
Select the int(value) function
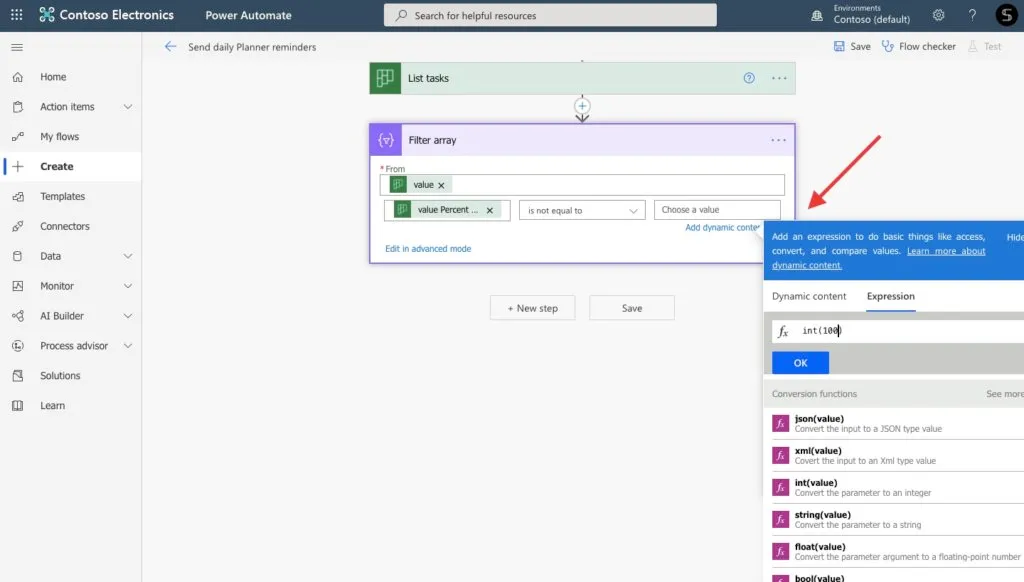[898, 487]
